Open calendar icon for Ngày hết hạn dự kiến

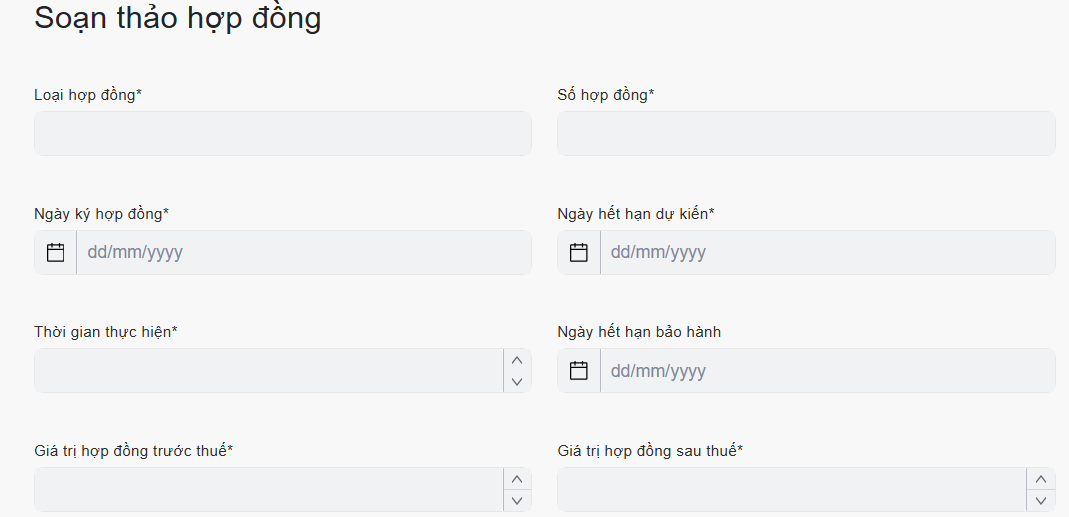579,252
